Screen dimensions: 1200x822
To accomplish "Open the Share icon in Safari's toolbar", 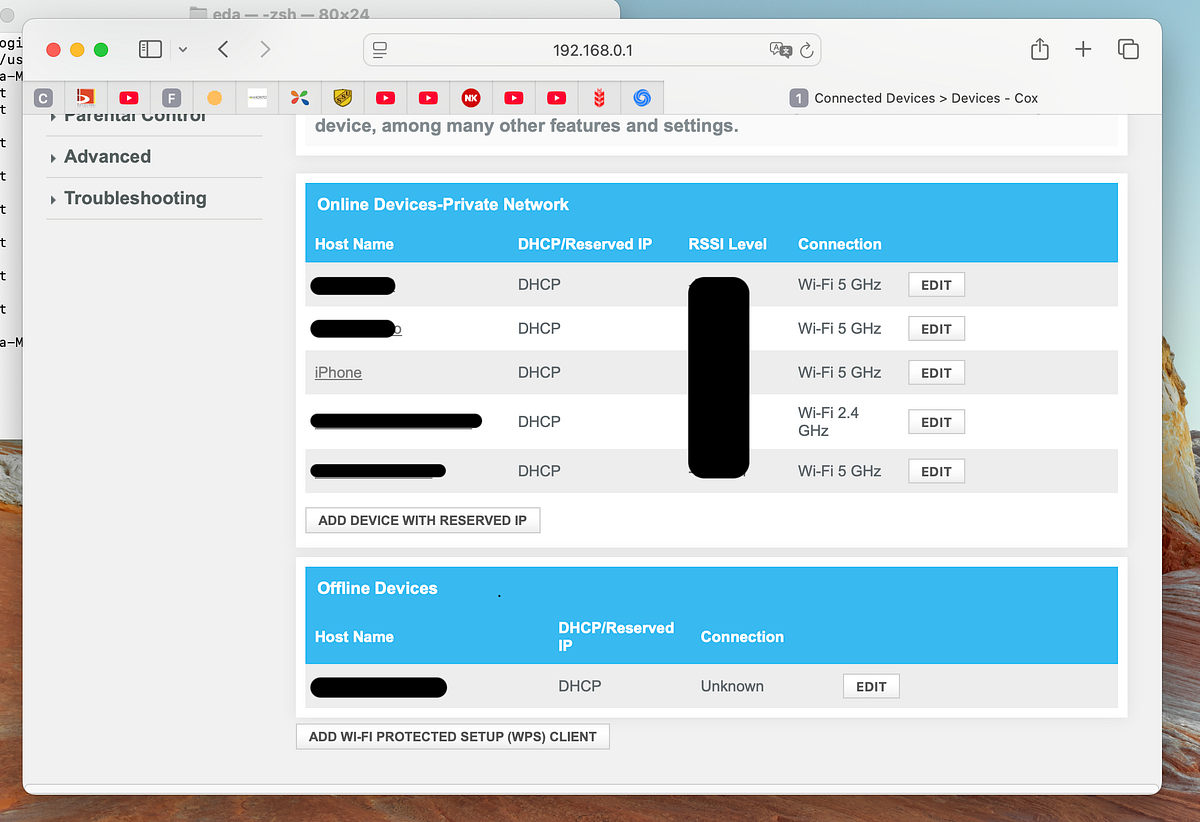I will (1039, 49).
